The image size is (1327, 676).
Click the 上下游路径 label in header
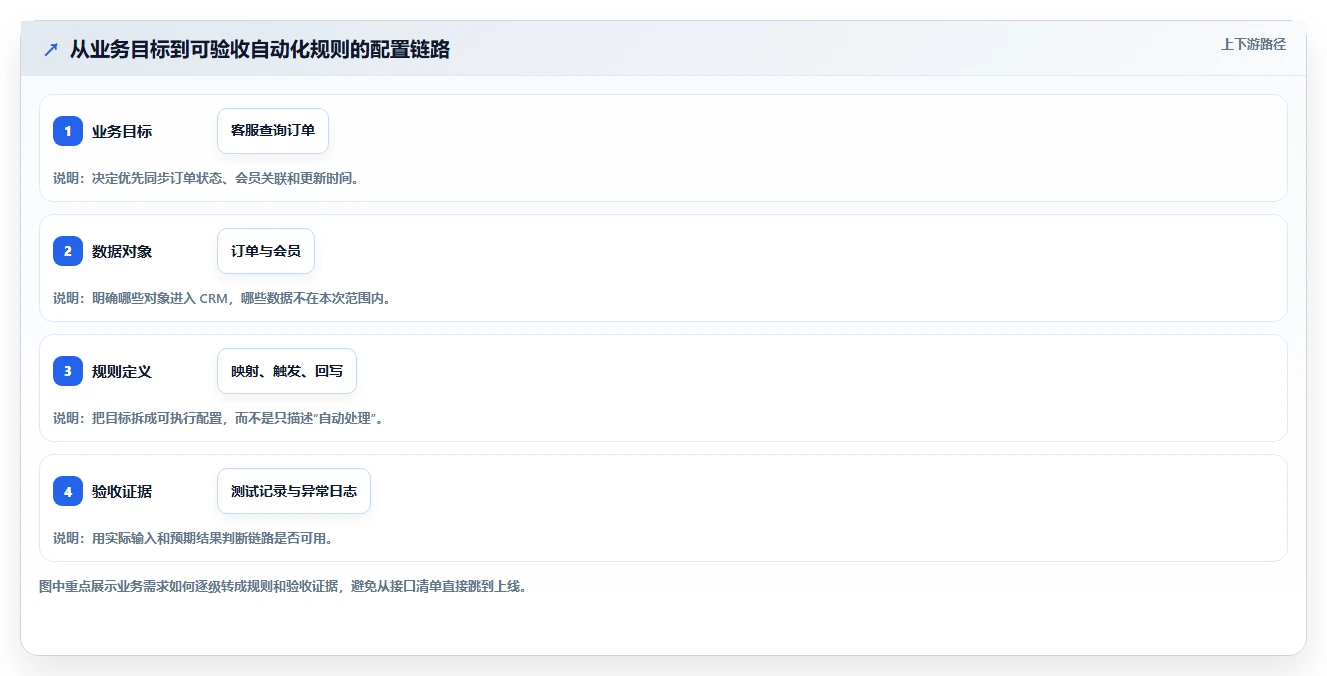1253,45
